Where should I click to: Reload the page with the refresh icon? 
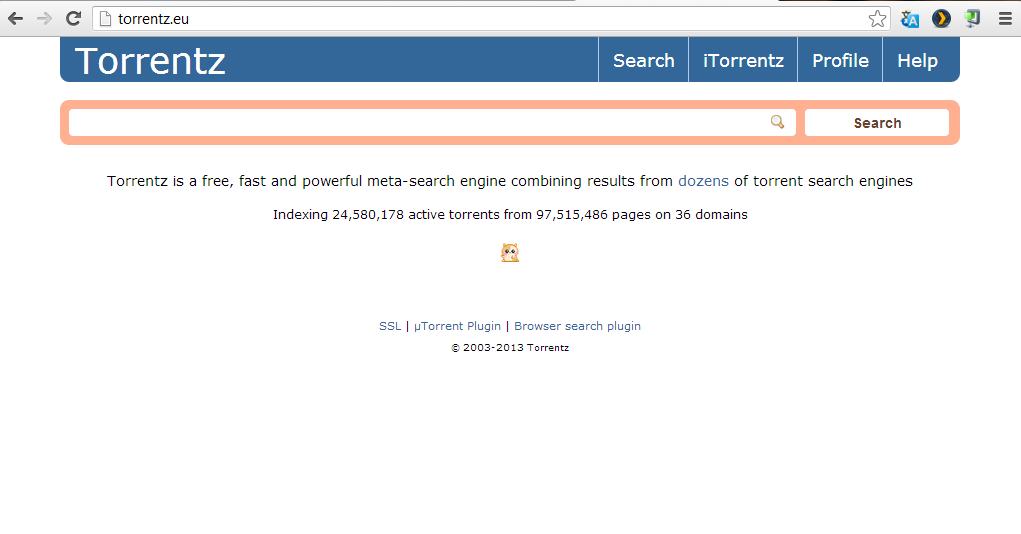pos(73,18)
